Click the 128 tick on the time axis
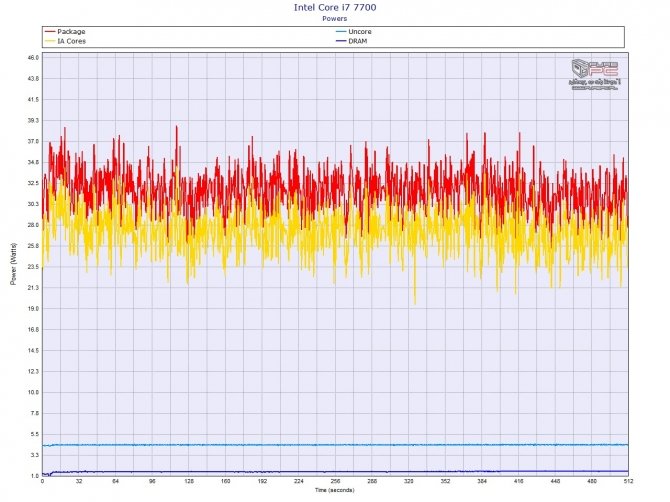 click(x=189, y=481)
